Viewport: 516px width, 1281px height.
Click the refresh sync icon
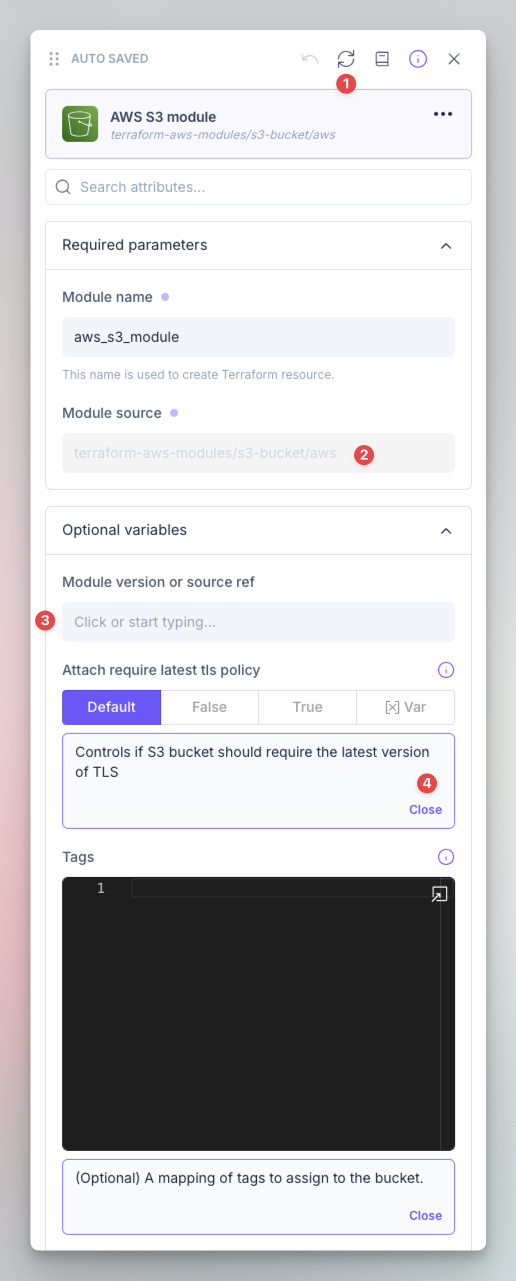pos(346,59)
